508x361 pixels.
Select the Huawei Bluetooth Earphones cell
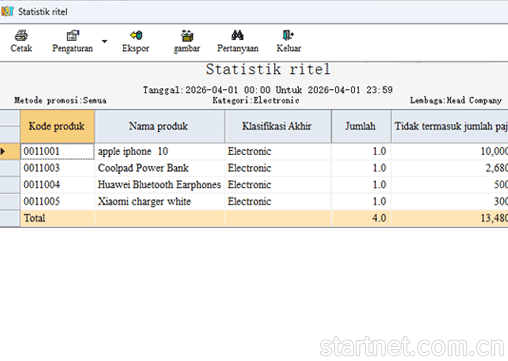coord(159,185)
